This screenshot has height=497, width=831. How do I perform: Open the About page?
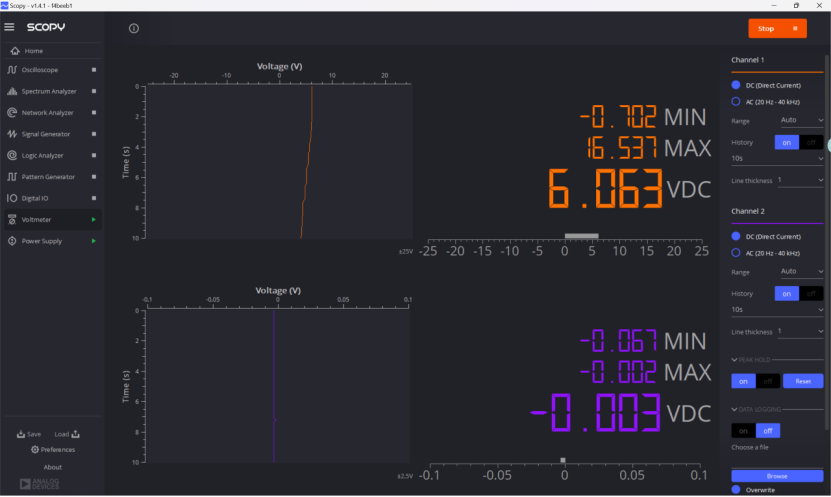pos(52,467)
